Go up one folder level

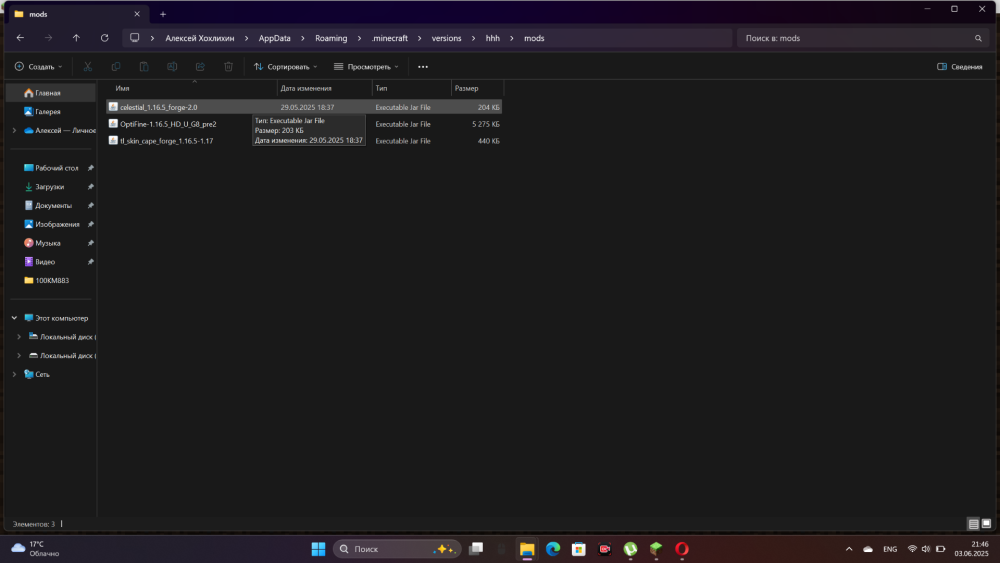click(77, 38)
